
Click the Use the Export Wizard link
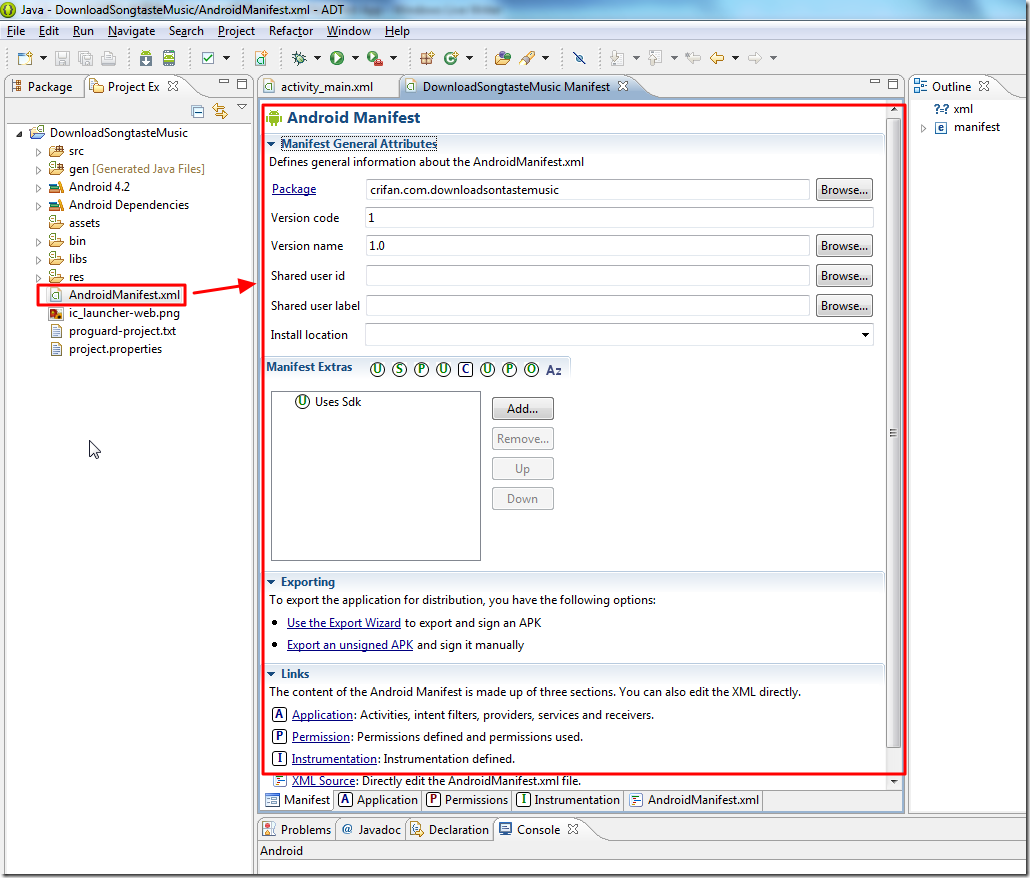pyautogui.click(x=344, y=623)
